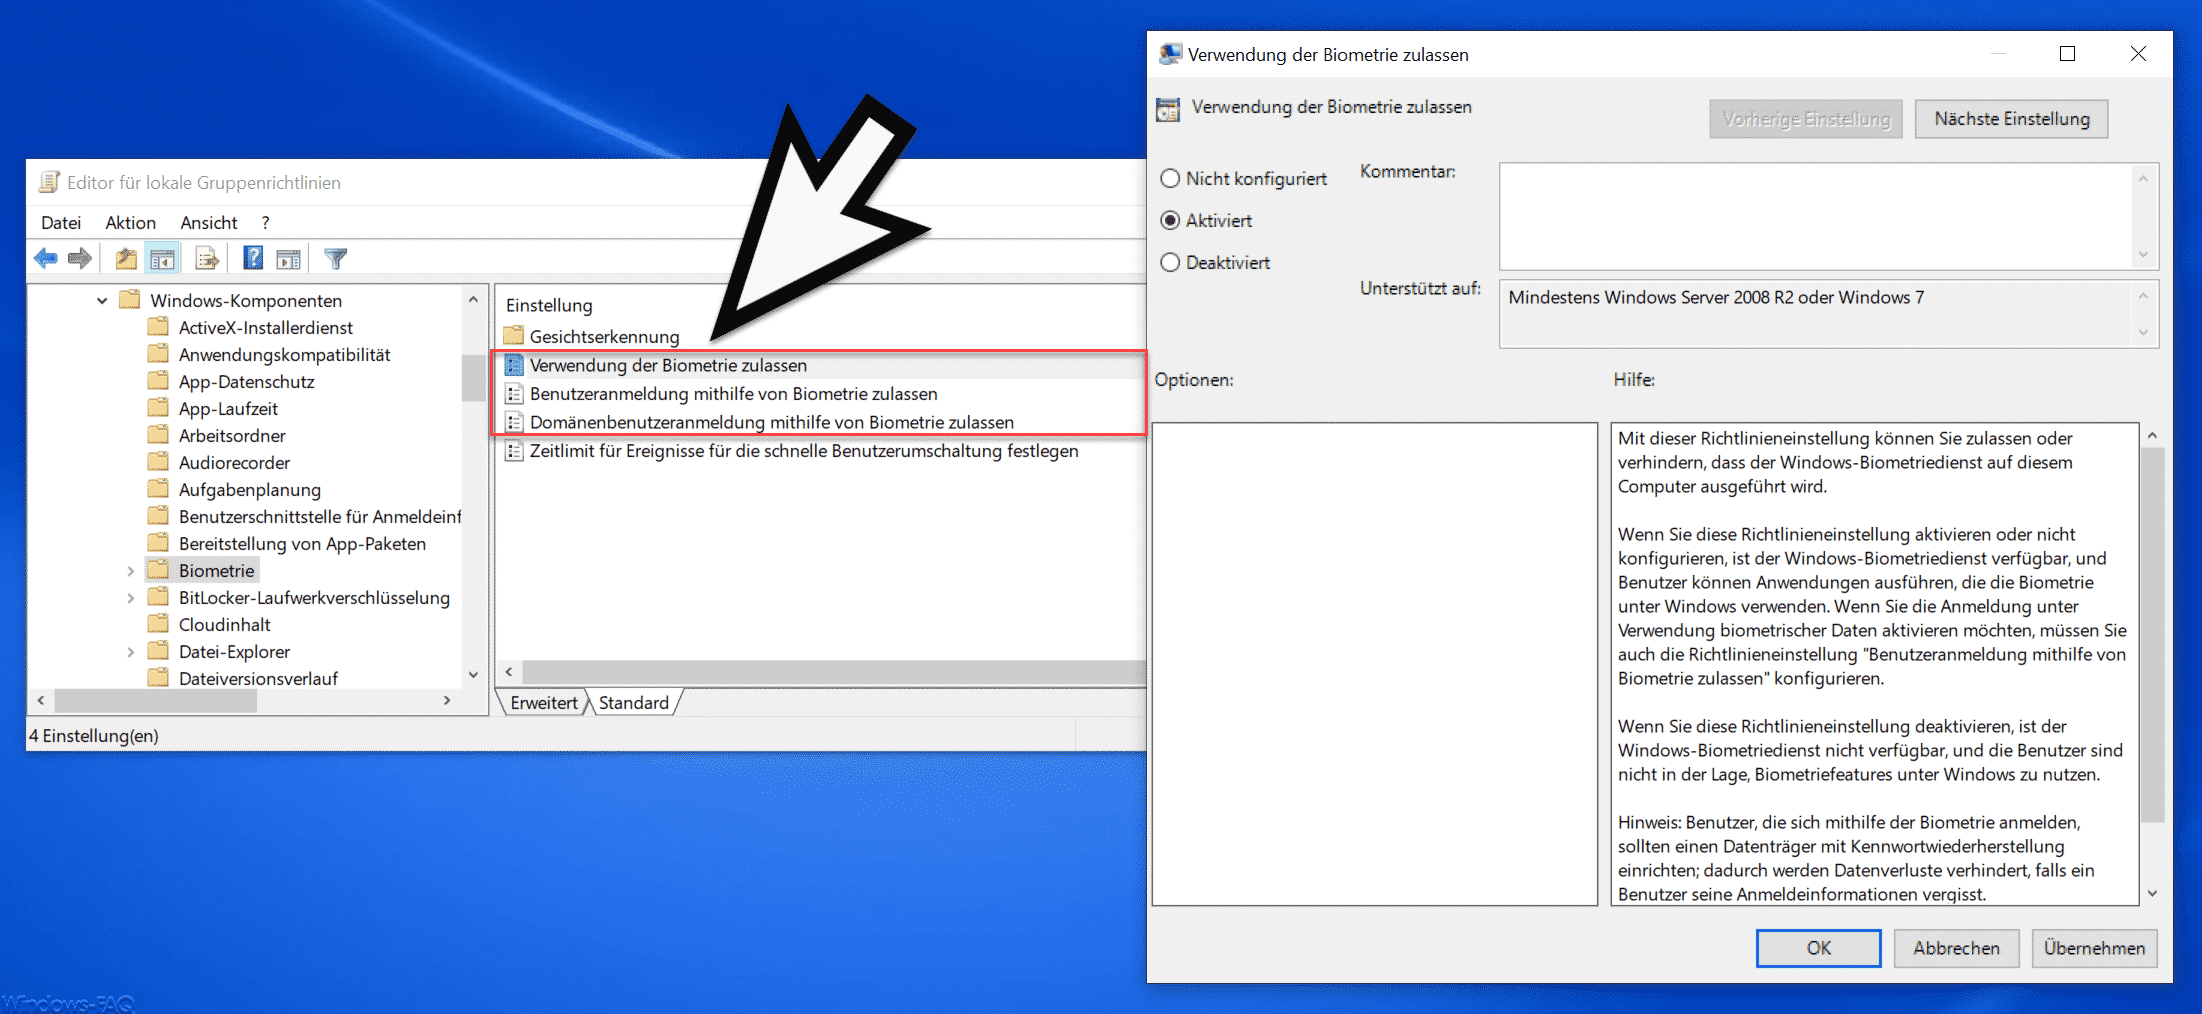Click the Export List toolbar icon
The height and width of the screenshot is (1014, 2202).
point(207,259)
